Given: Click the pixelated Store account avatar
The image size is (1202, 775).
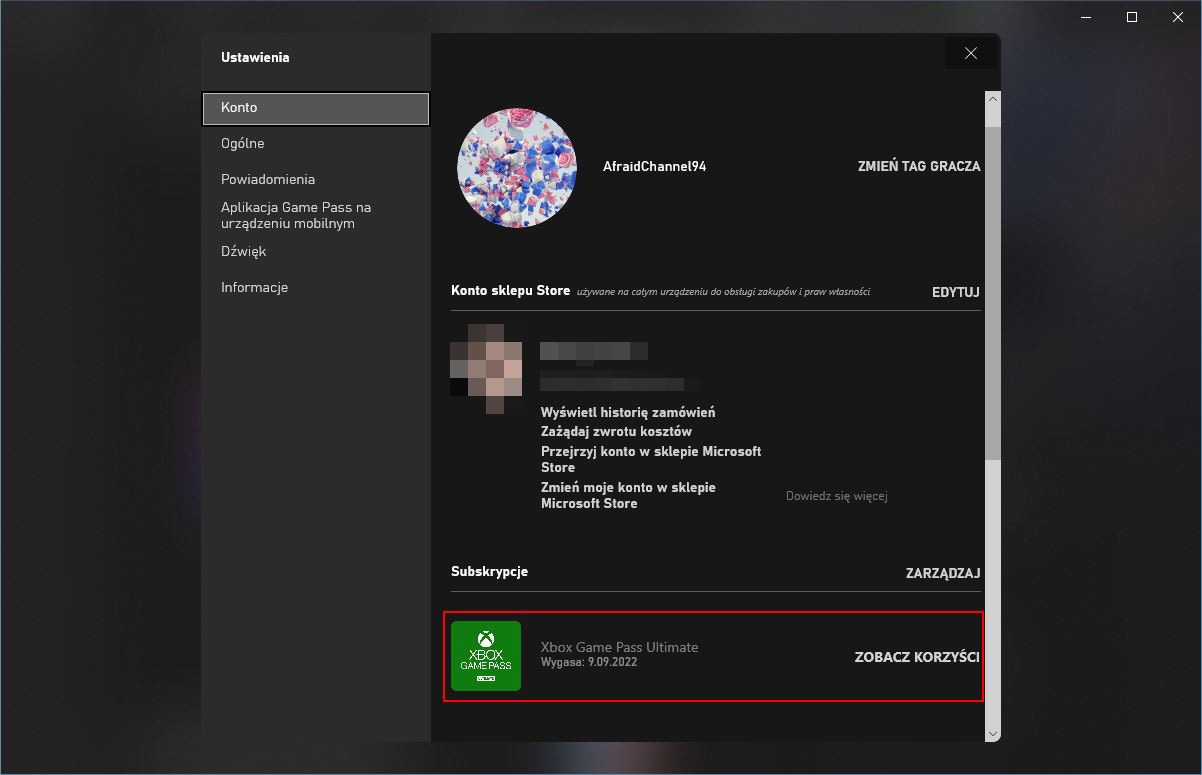Looking at the screenshot, I should pos(486,368).
